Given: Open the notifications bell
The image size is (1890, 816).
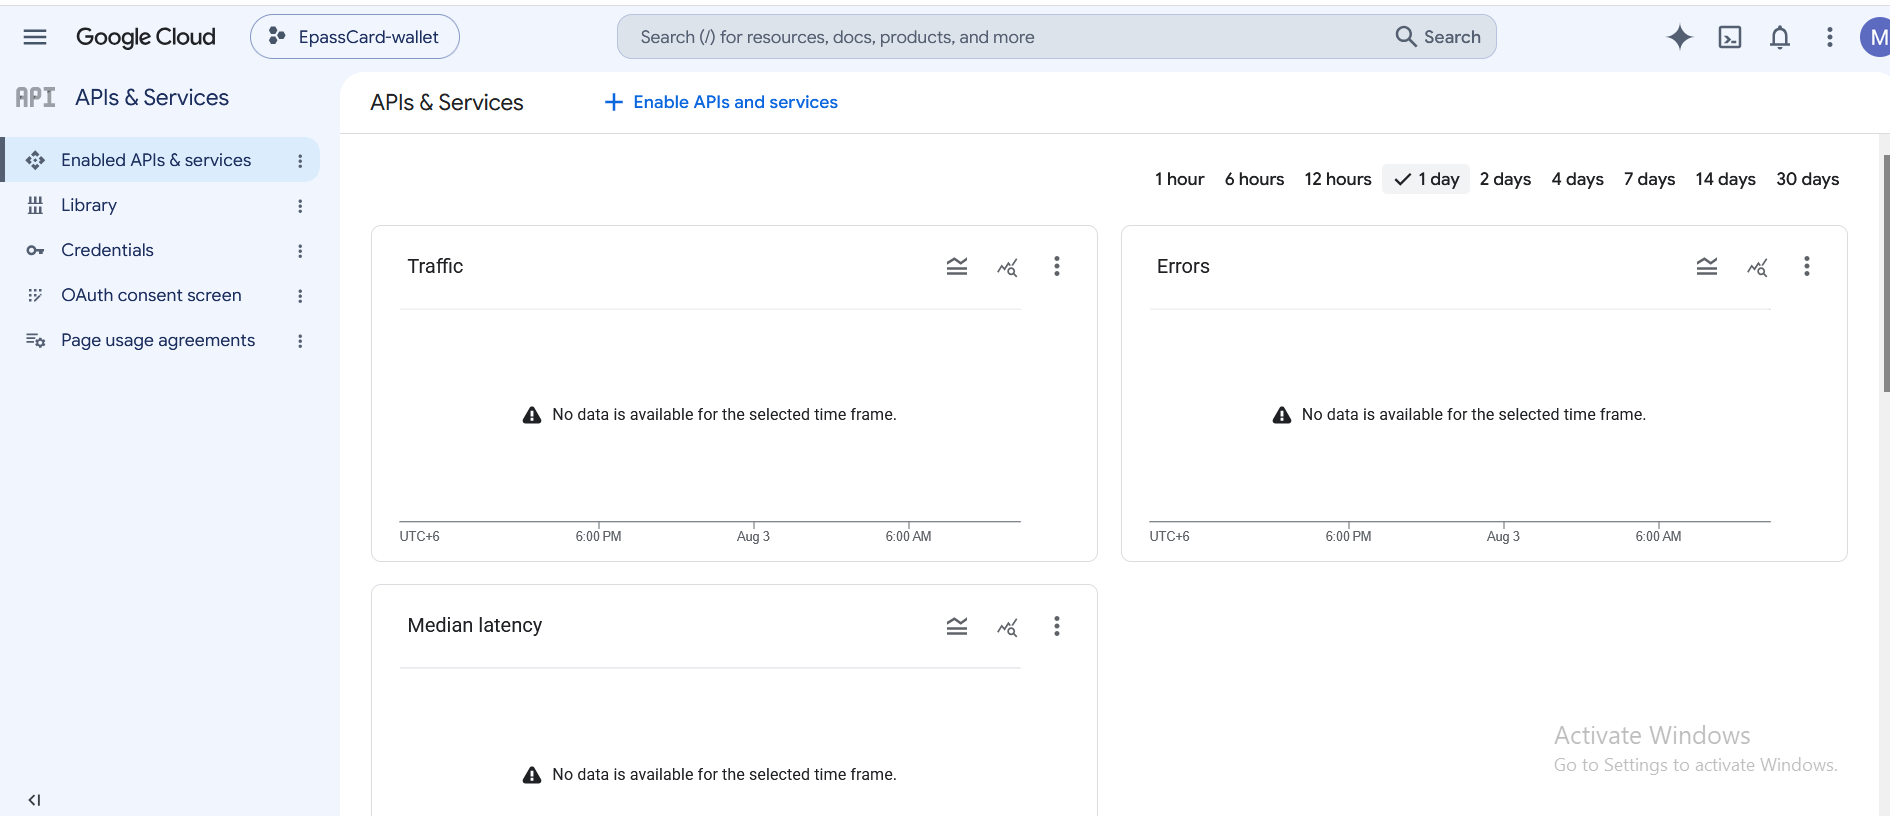Looking at the screenshot, I should (1780, 37).
